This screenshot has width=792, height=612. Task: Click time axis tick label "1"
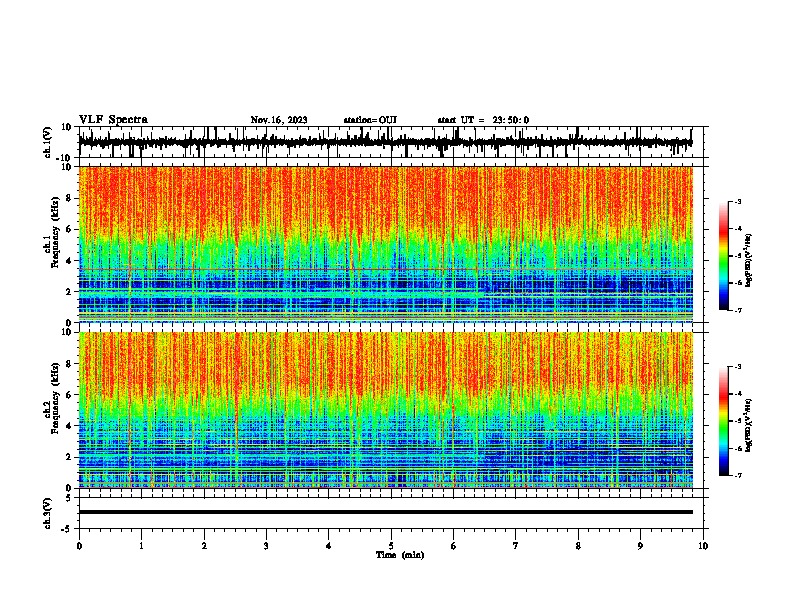coord(141,546)
